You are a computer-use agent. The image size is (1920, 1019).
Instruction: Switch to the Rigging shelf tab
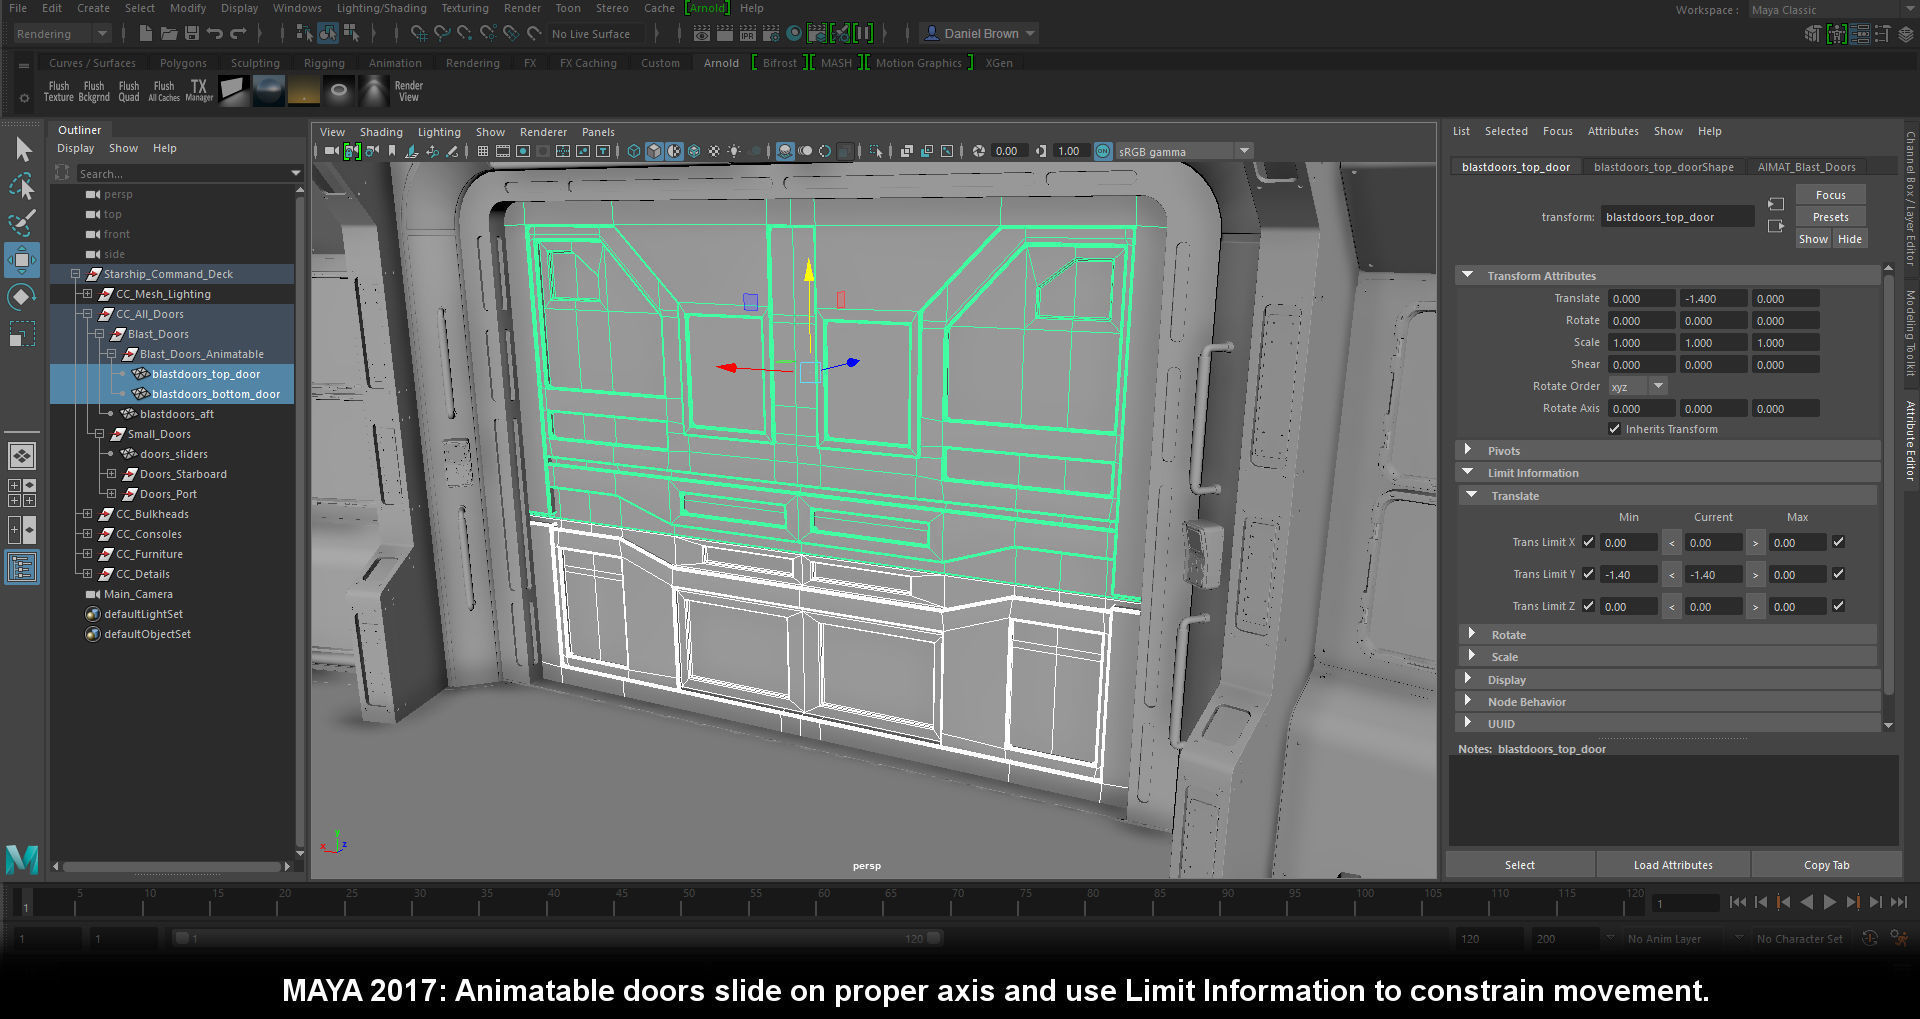coord(324,63)
